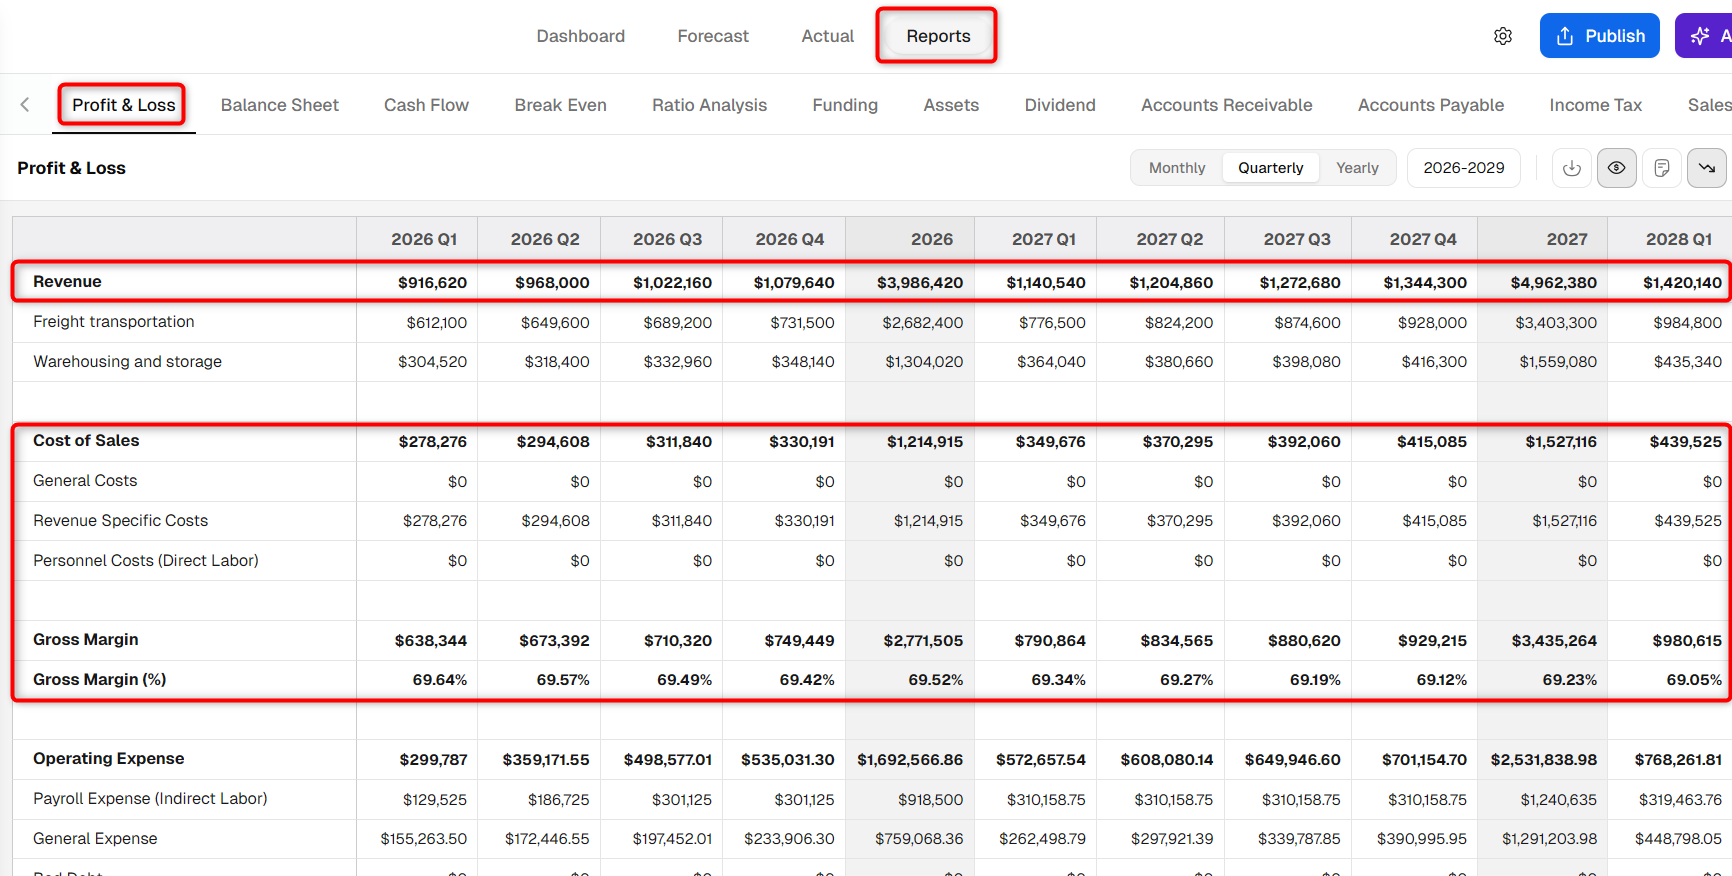Go to the Forecast tab
The height and width of the screenshot is (876, 1732).
pos(713,36)
